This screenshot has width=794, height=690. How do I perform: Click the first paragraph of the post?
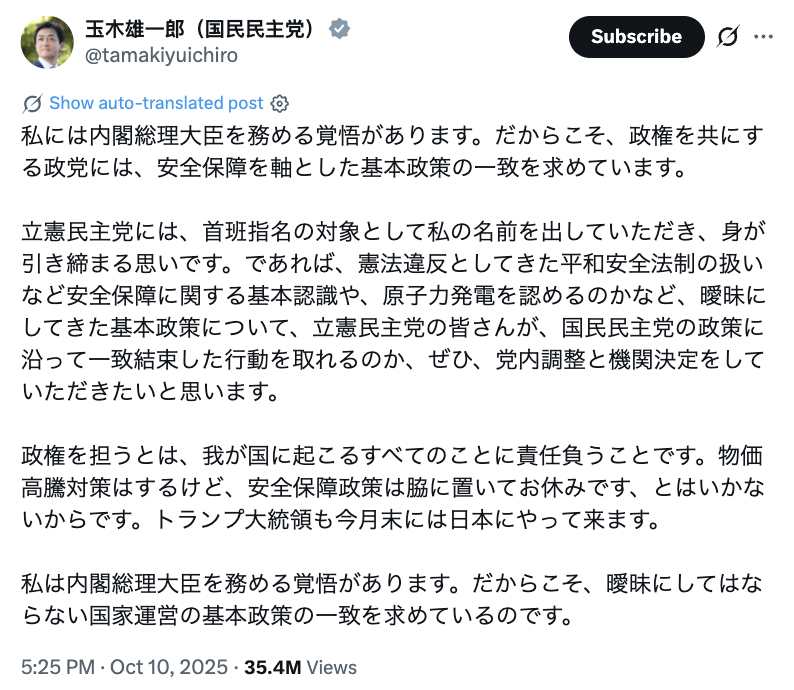(x=390, y=150)
